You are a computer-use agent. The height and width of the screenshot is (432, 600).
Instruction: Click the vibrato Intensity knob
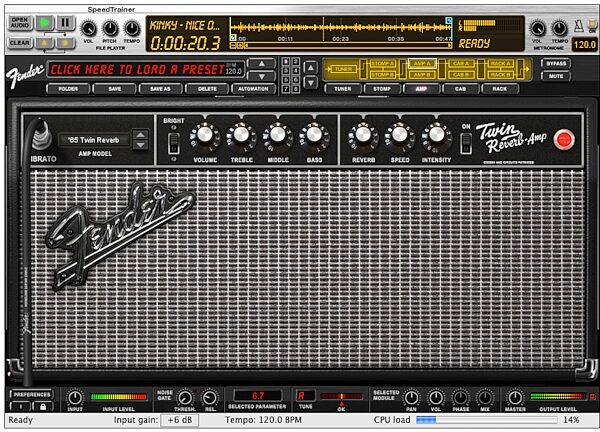(437, 135)
